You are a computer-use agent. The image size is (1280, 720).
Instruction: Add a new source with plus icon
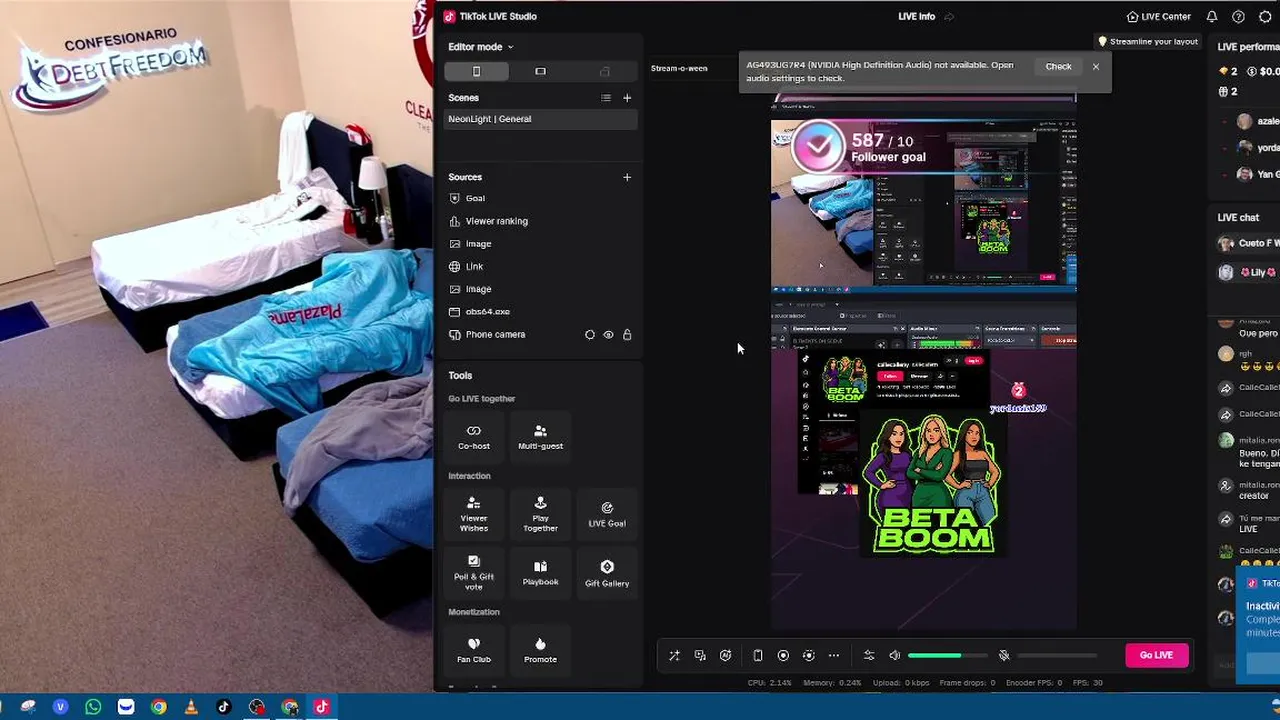pos(627,177)
